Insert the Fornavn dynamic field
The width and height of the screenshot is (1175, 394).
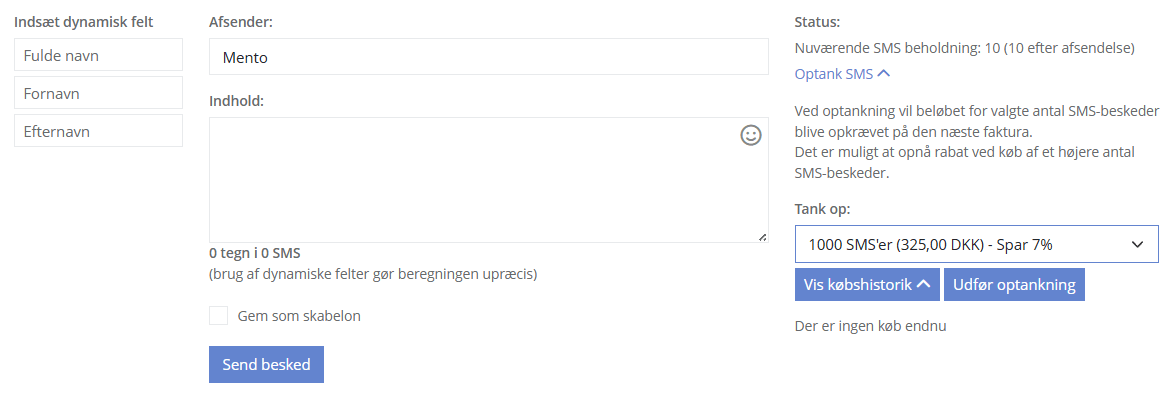point(98,93)
